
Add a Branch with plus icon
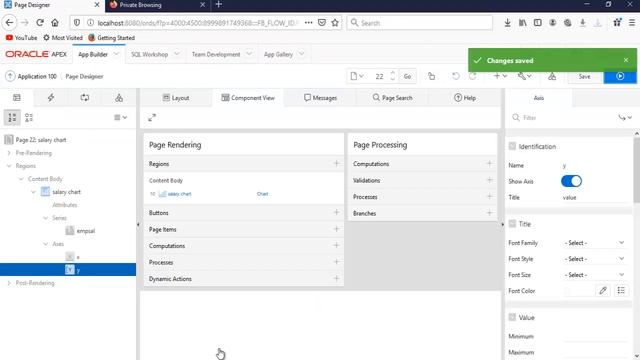click(x=489, y=213)
